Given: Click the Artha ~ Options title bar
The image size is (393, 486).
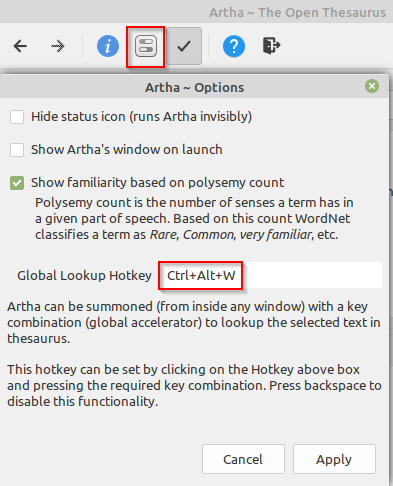Looking at the screenshot, I should tap(194, 87).
